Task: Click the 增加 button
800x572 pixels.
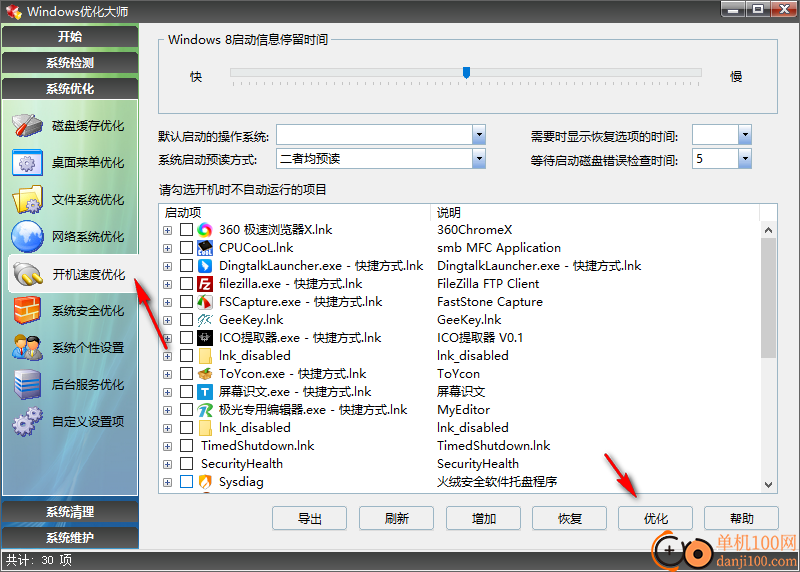Action: (x=483, y=518)
